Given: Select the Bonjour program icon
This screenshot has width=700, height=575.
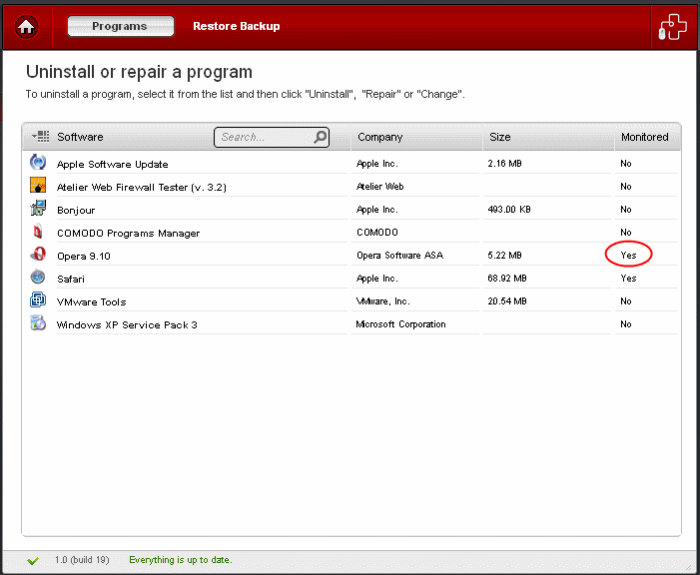Looking at the screenshot, I should [x=38, y=208].
